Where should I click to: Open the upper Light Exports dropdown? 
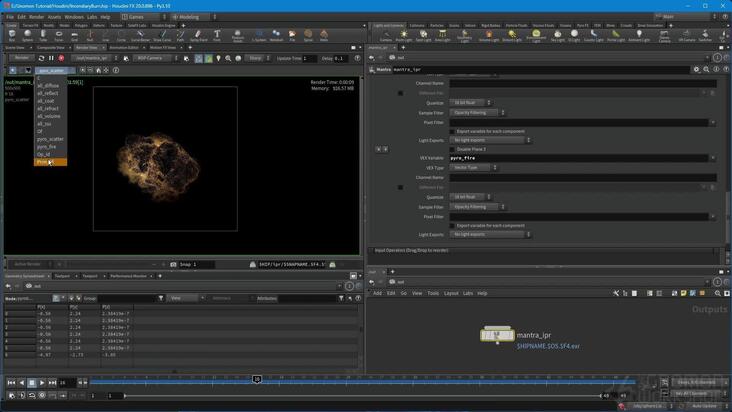click(490, 140)
